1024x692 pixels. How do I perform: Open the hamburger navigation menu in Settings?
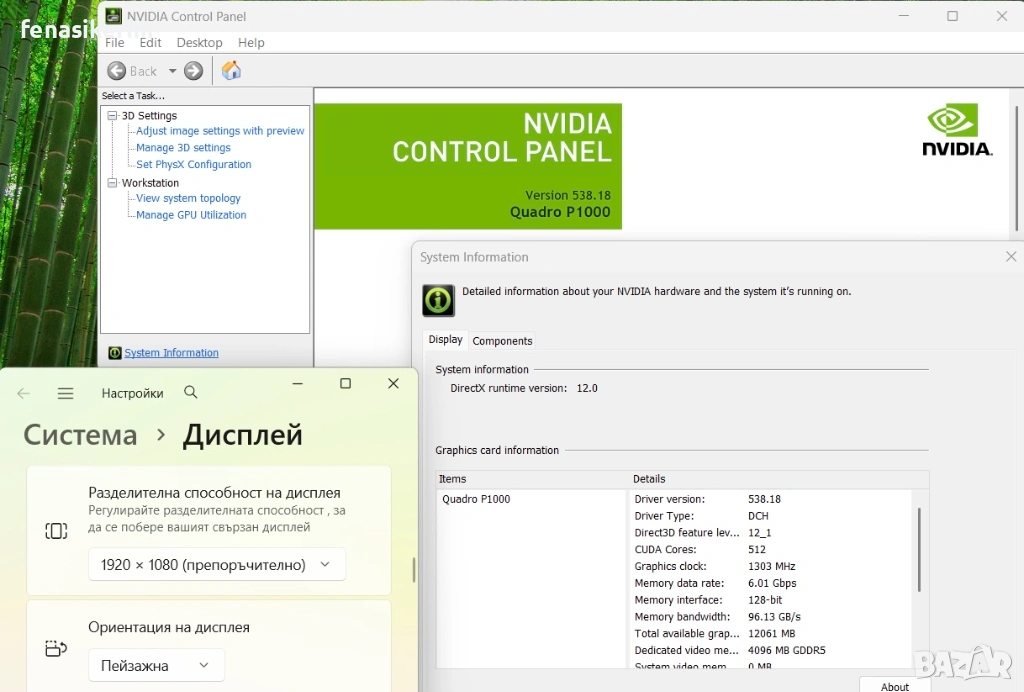pyautogui.click(x=66, y=394)
